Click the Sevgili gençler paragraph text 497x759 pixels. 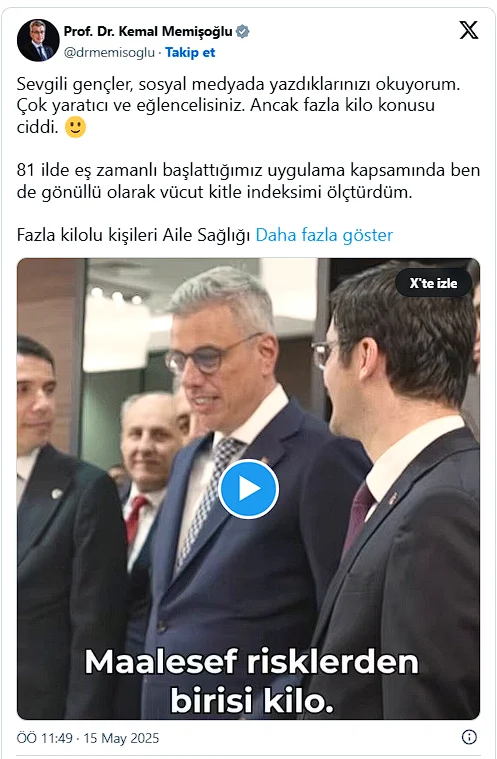click(239, 106)
